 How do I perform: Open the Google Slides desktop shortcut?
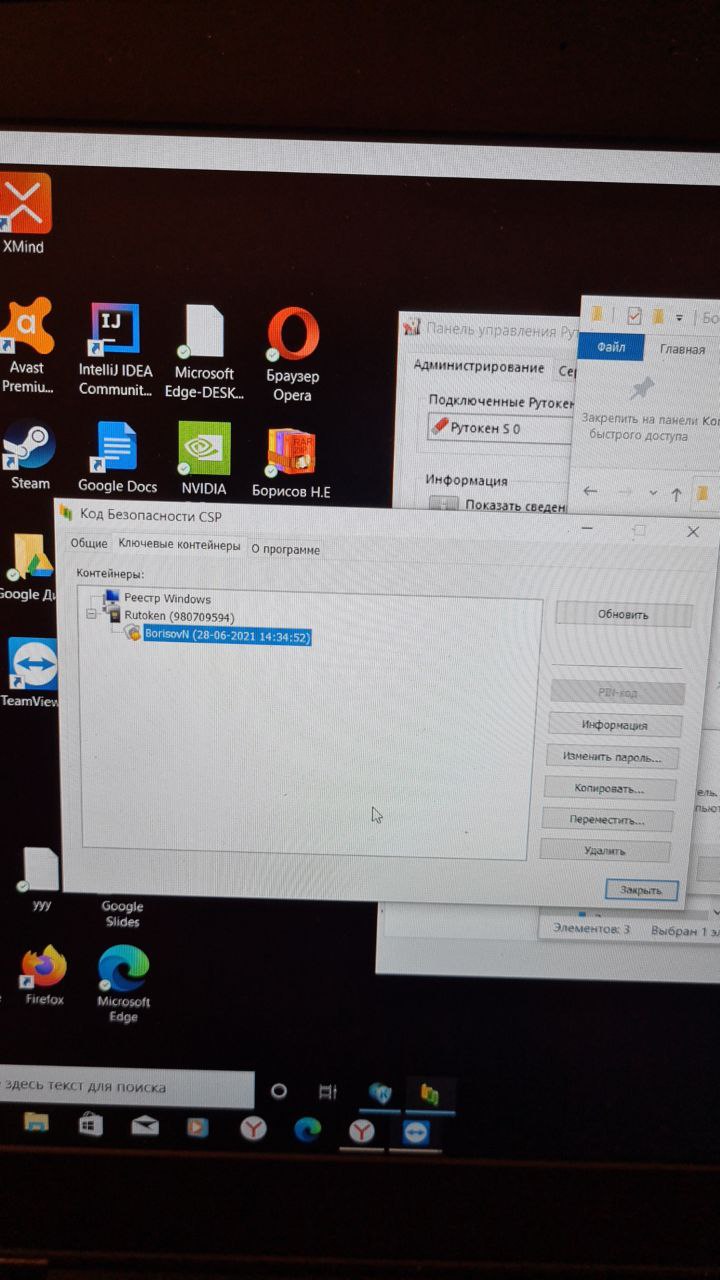click(x=122, y=913)
